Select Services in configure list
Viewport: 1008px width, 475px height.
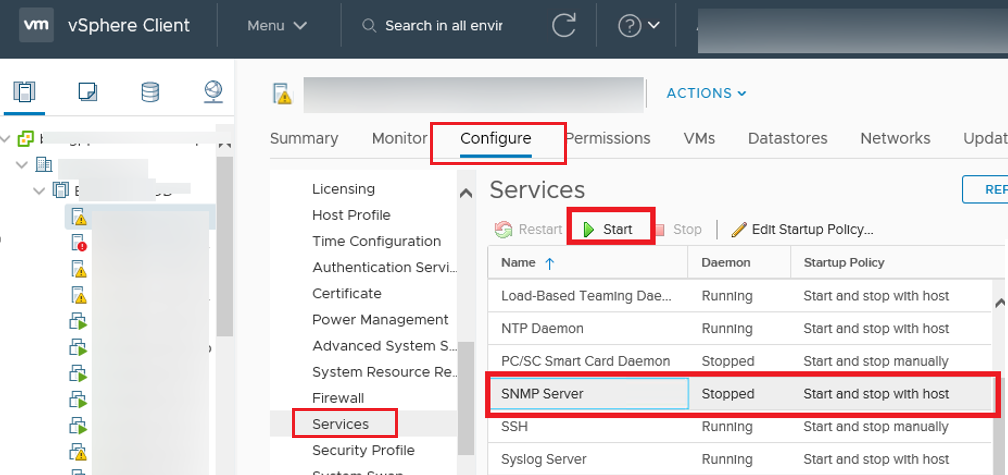[340, 424]
